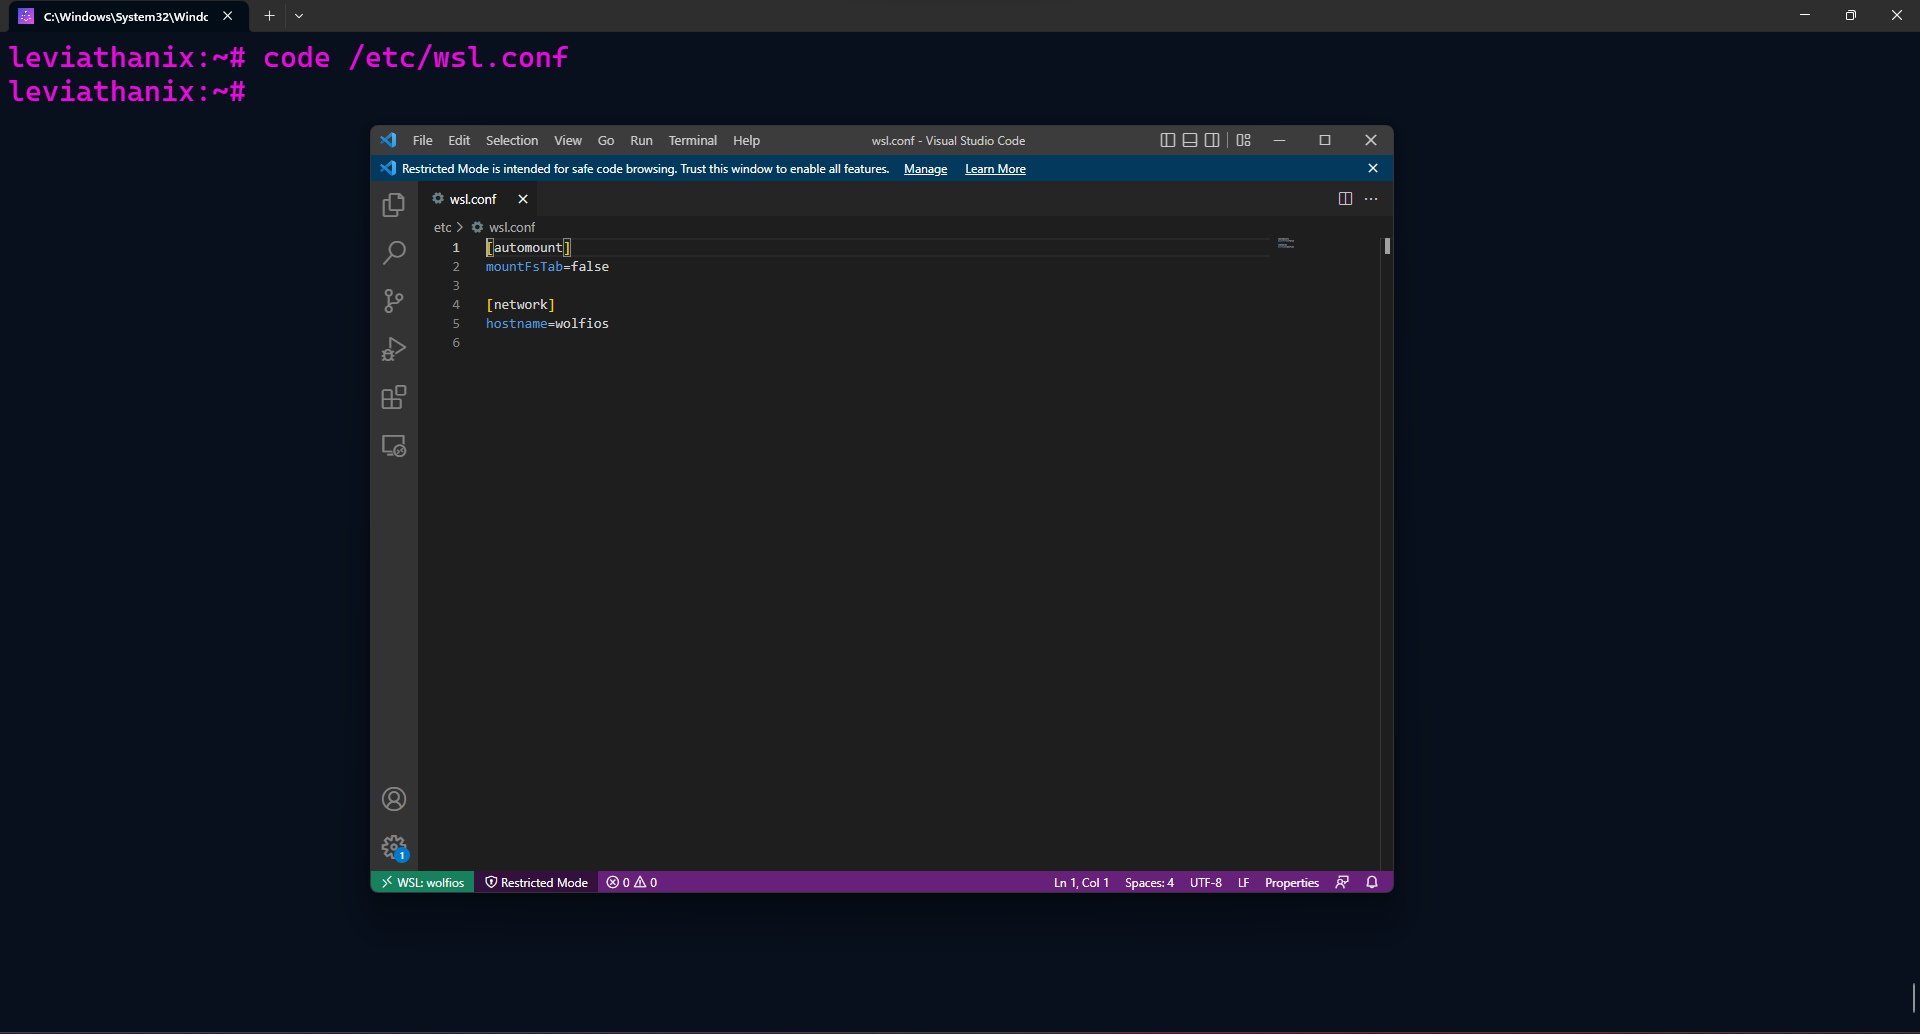The image size is (1920, 1034).
Task: Open the Terminal menu
Action: pos(692,140)
